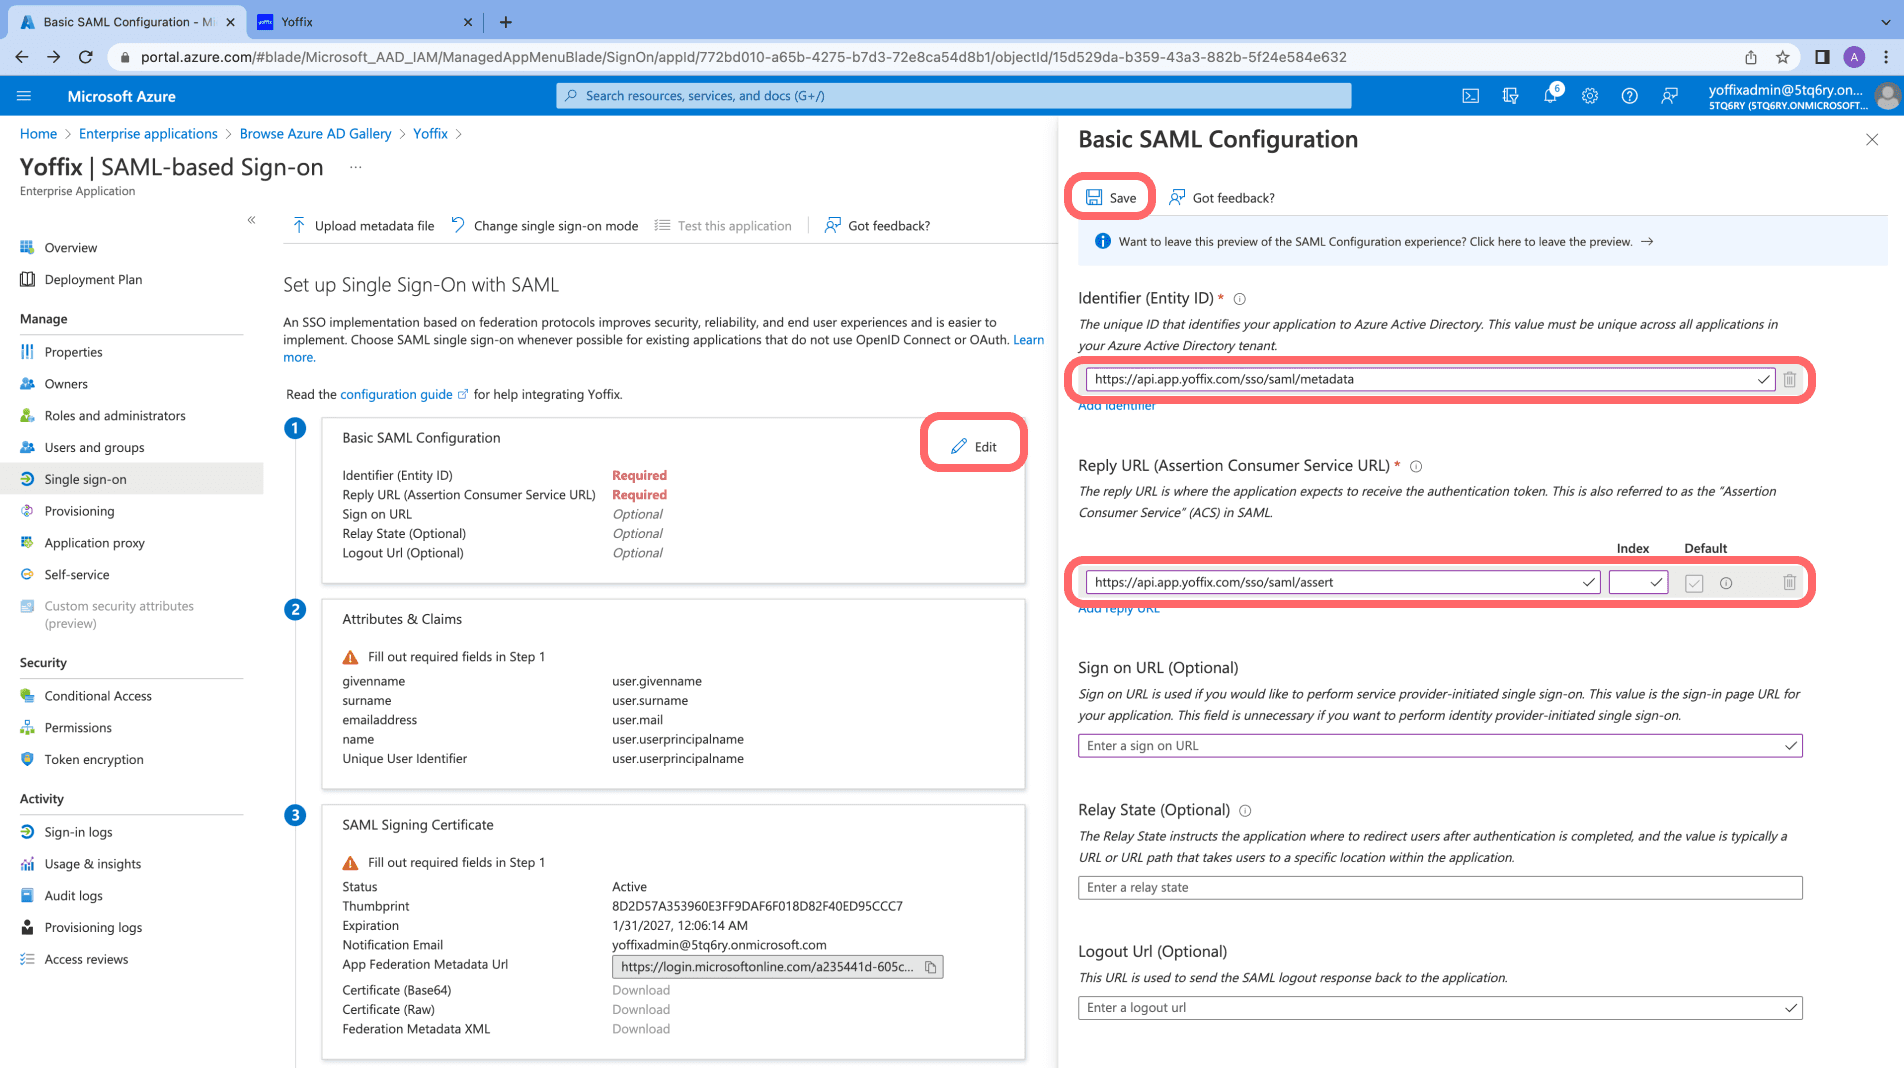Viewport: 1904px width, 1068px height.
Task: Collapse the left navigation pane chevron
Action: coord(251,220)
